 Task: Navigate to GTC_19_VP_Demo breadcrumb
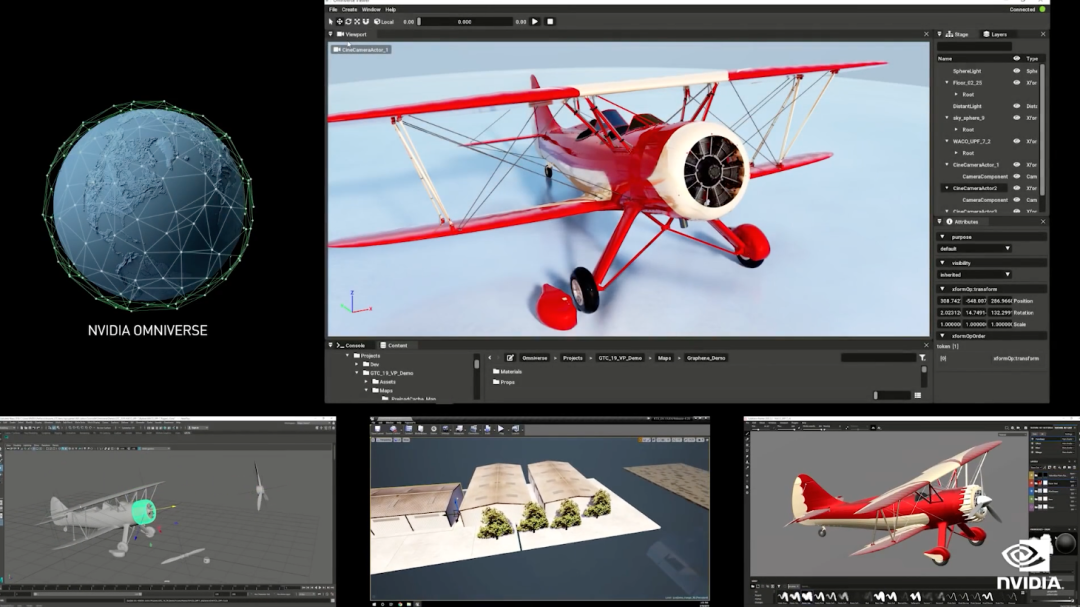point(620,358)
